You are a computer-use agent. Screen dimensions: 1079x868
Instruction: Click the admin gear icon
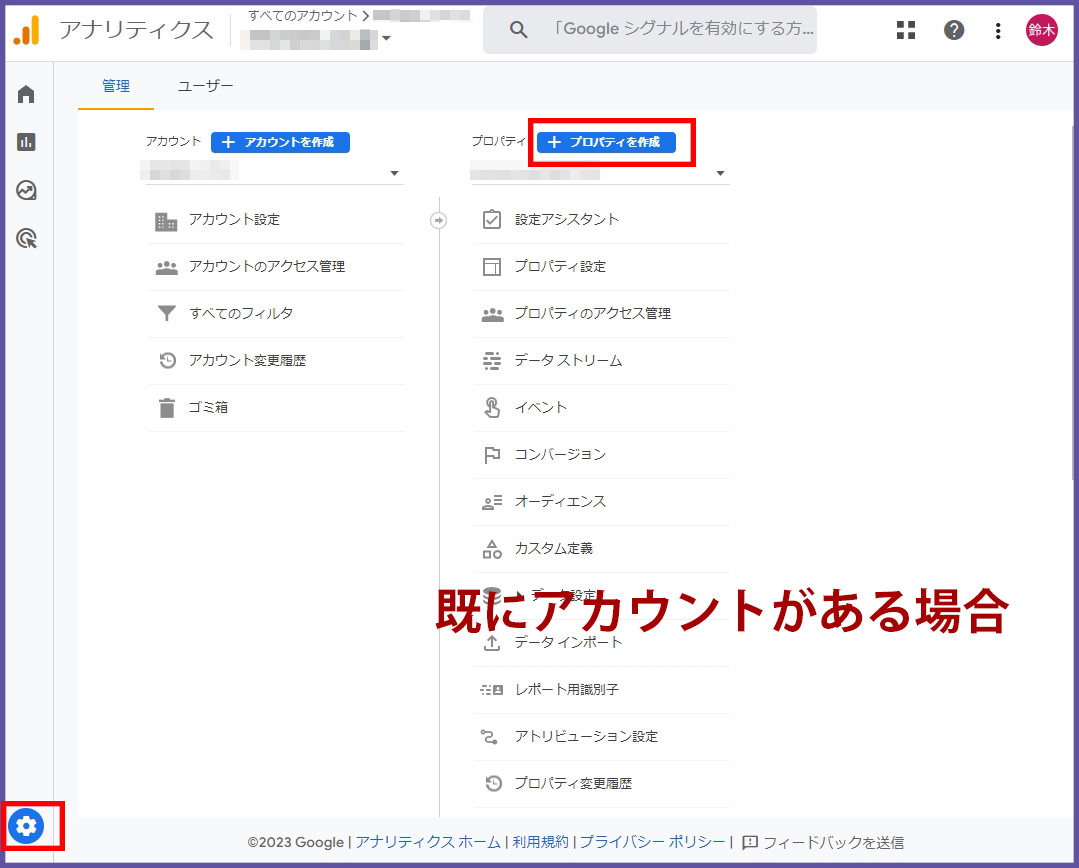(26, 826)
